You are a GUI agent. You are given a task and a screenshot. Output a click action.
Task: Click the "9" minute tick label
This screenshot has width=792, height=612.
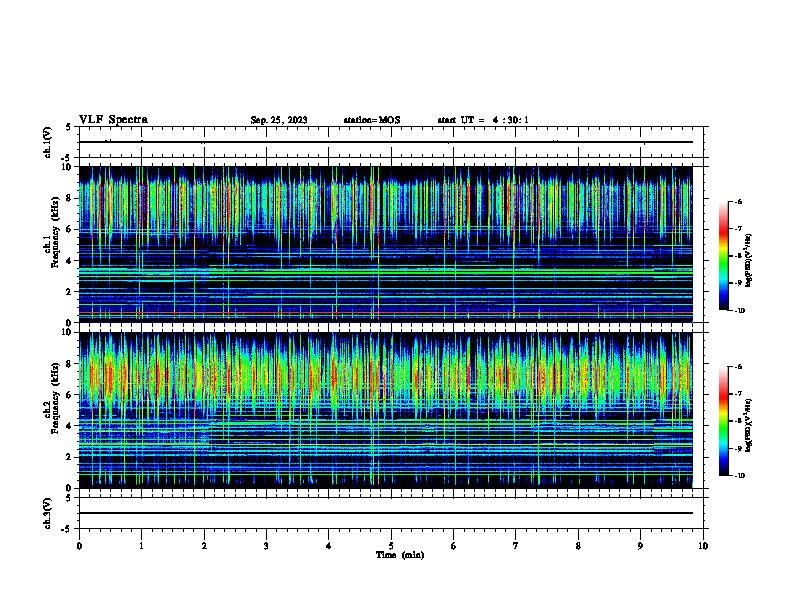(640, 546)
